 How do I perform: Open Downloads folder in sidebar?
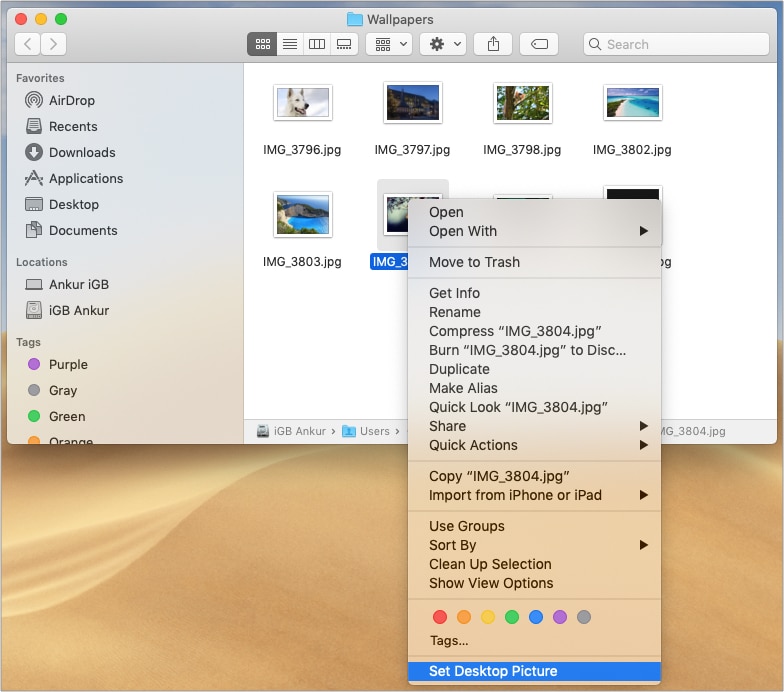pos(81,152)
